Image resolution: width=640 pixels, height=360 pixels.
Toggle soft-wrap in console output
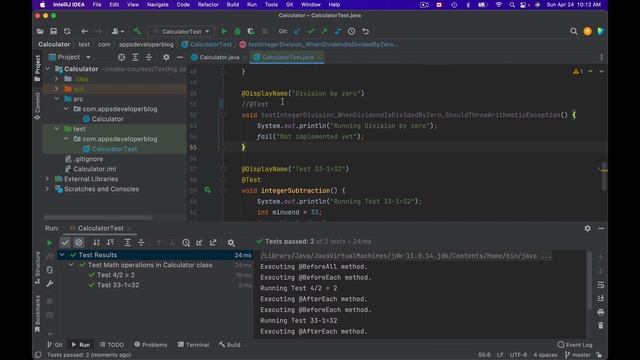click(601, 285)
